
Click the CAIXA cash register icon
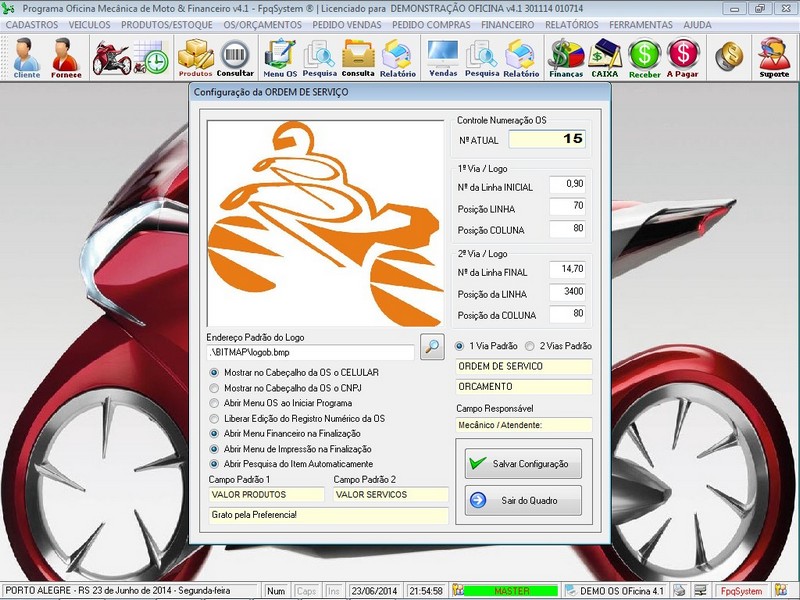(x=605, y=57)
